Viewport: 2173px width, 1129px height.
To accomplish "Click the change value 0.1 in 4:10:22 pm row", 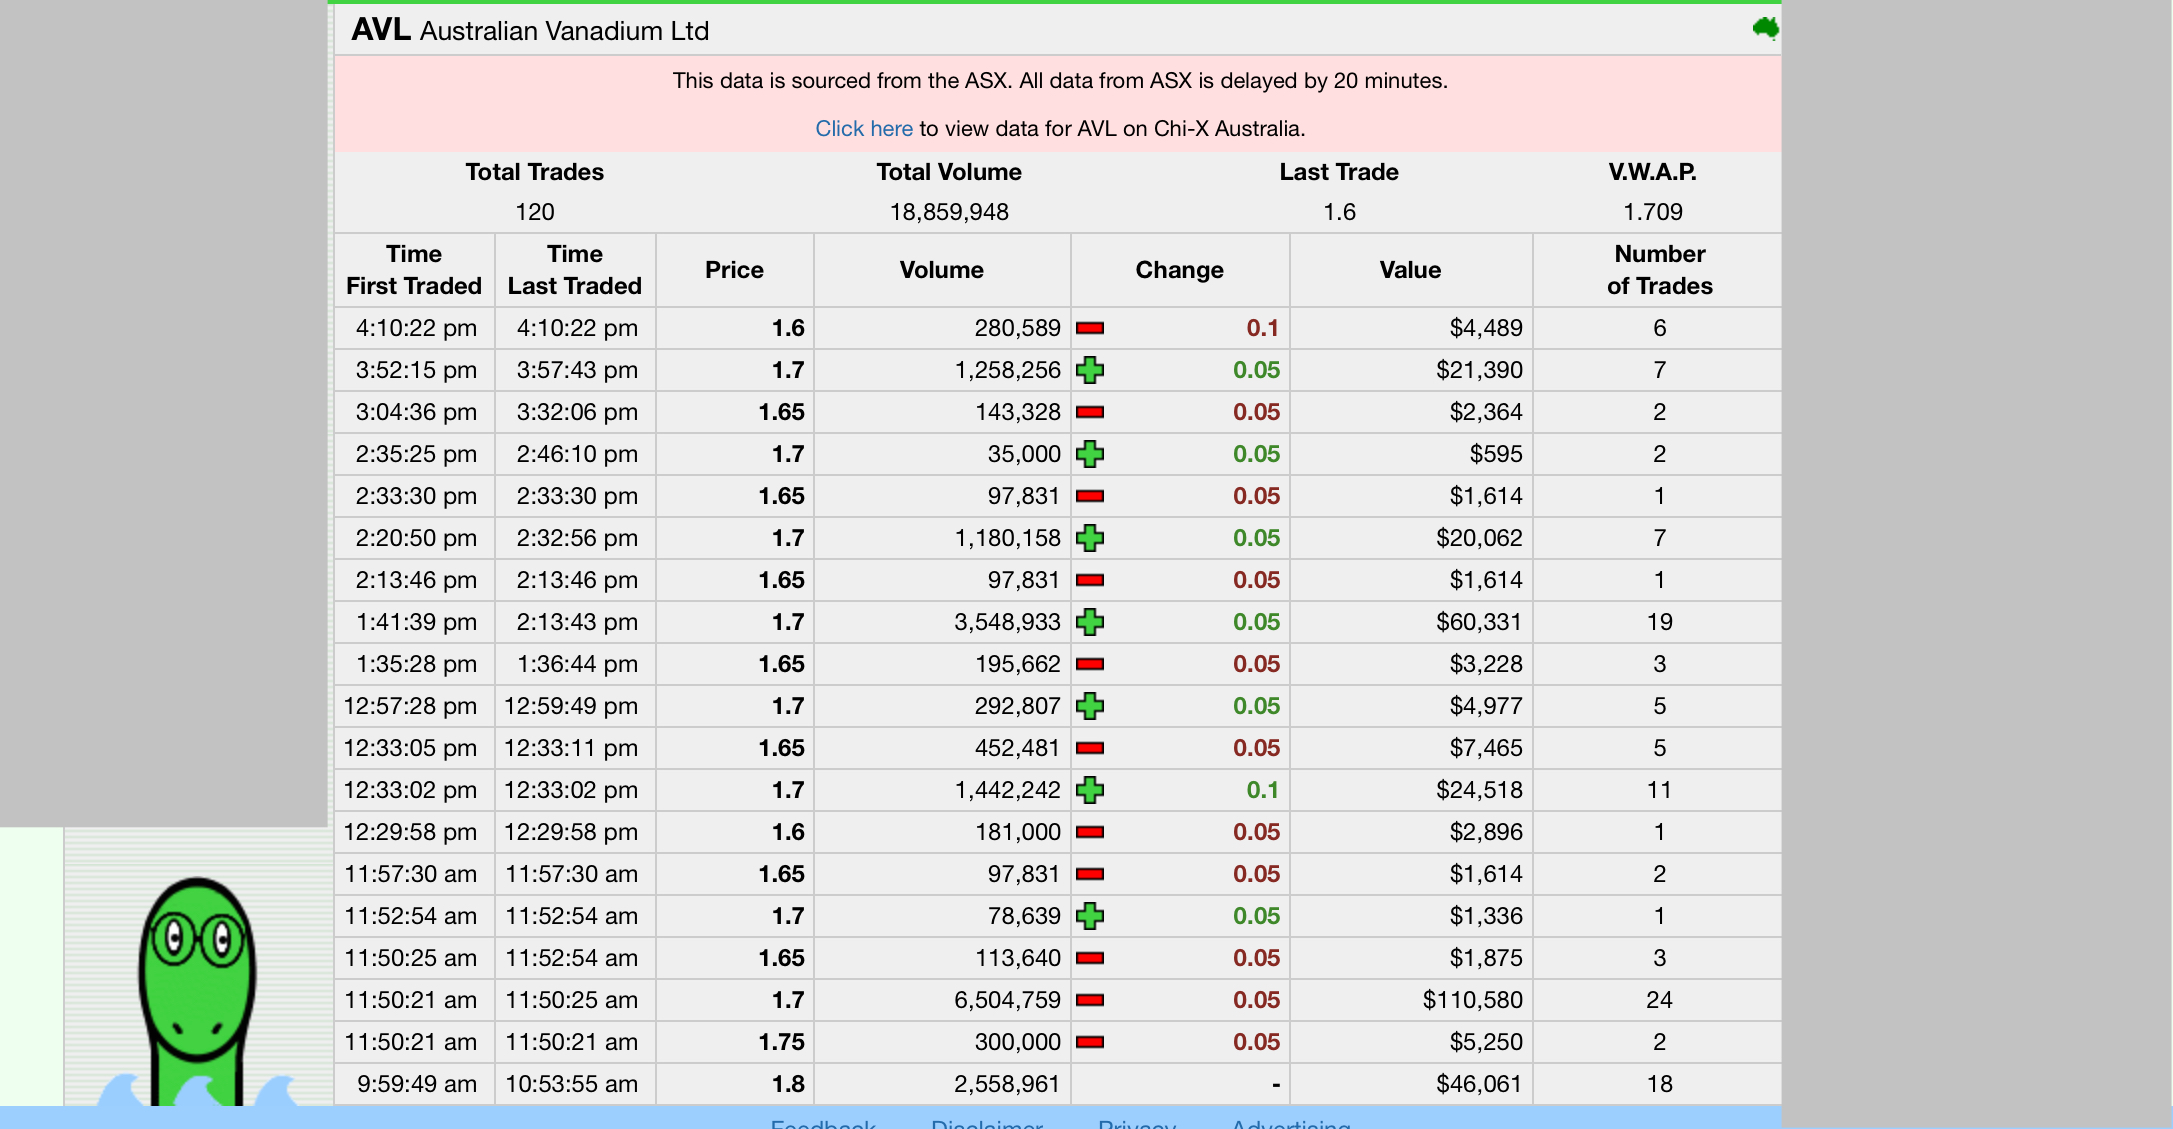I will 1263,328.
